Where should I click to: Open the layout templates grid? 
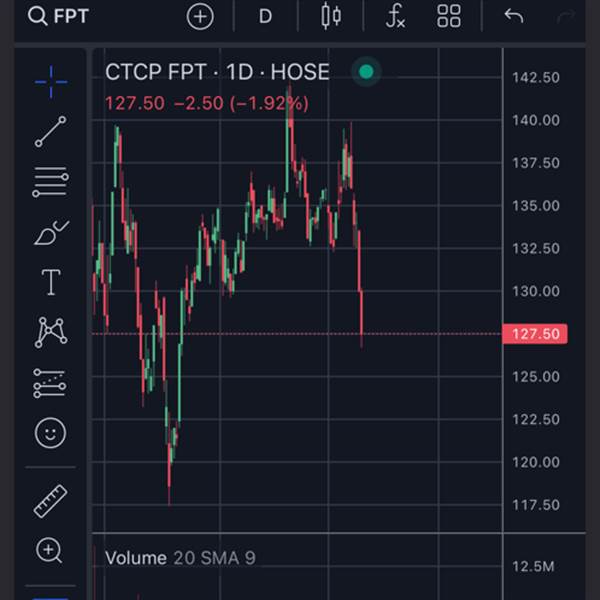coord(449,16)
